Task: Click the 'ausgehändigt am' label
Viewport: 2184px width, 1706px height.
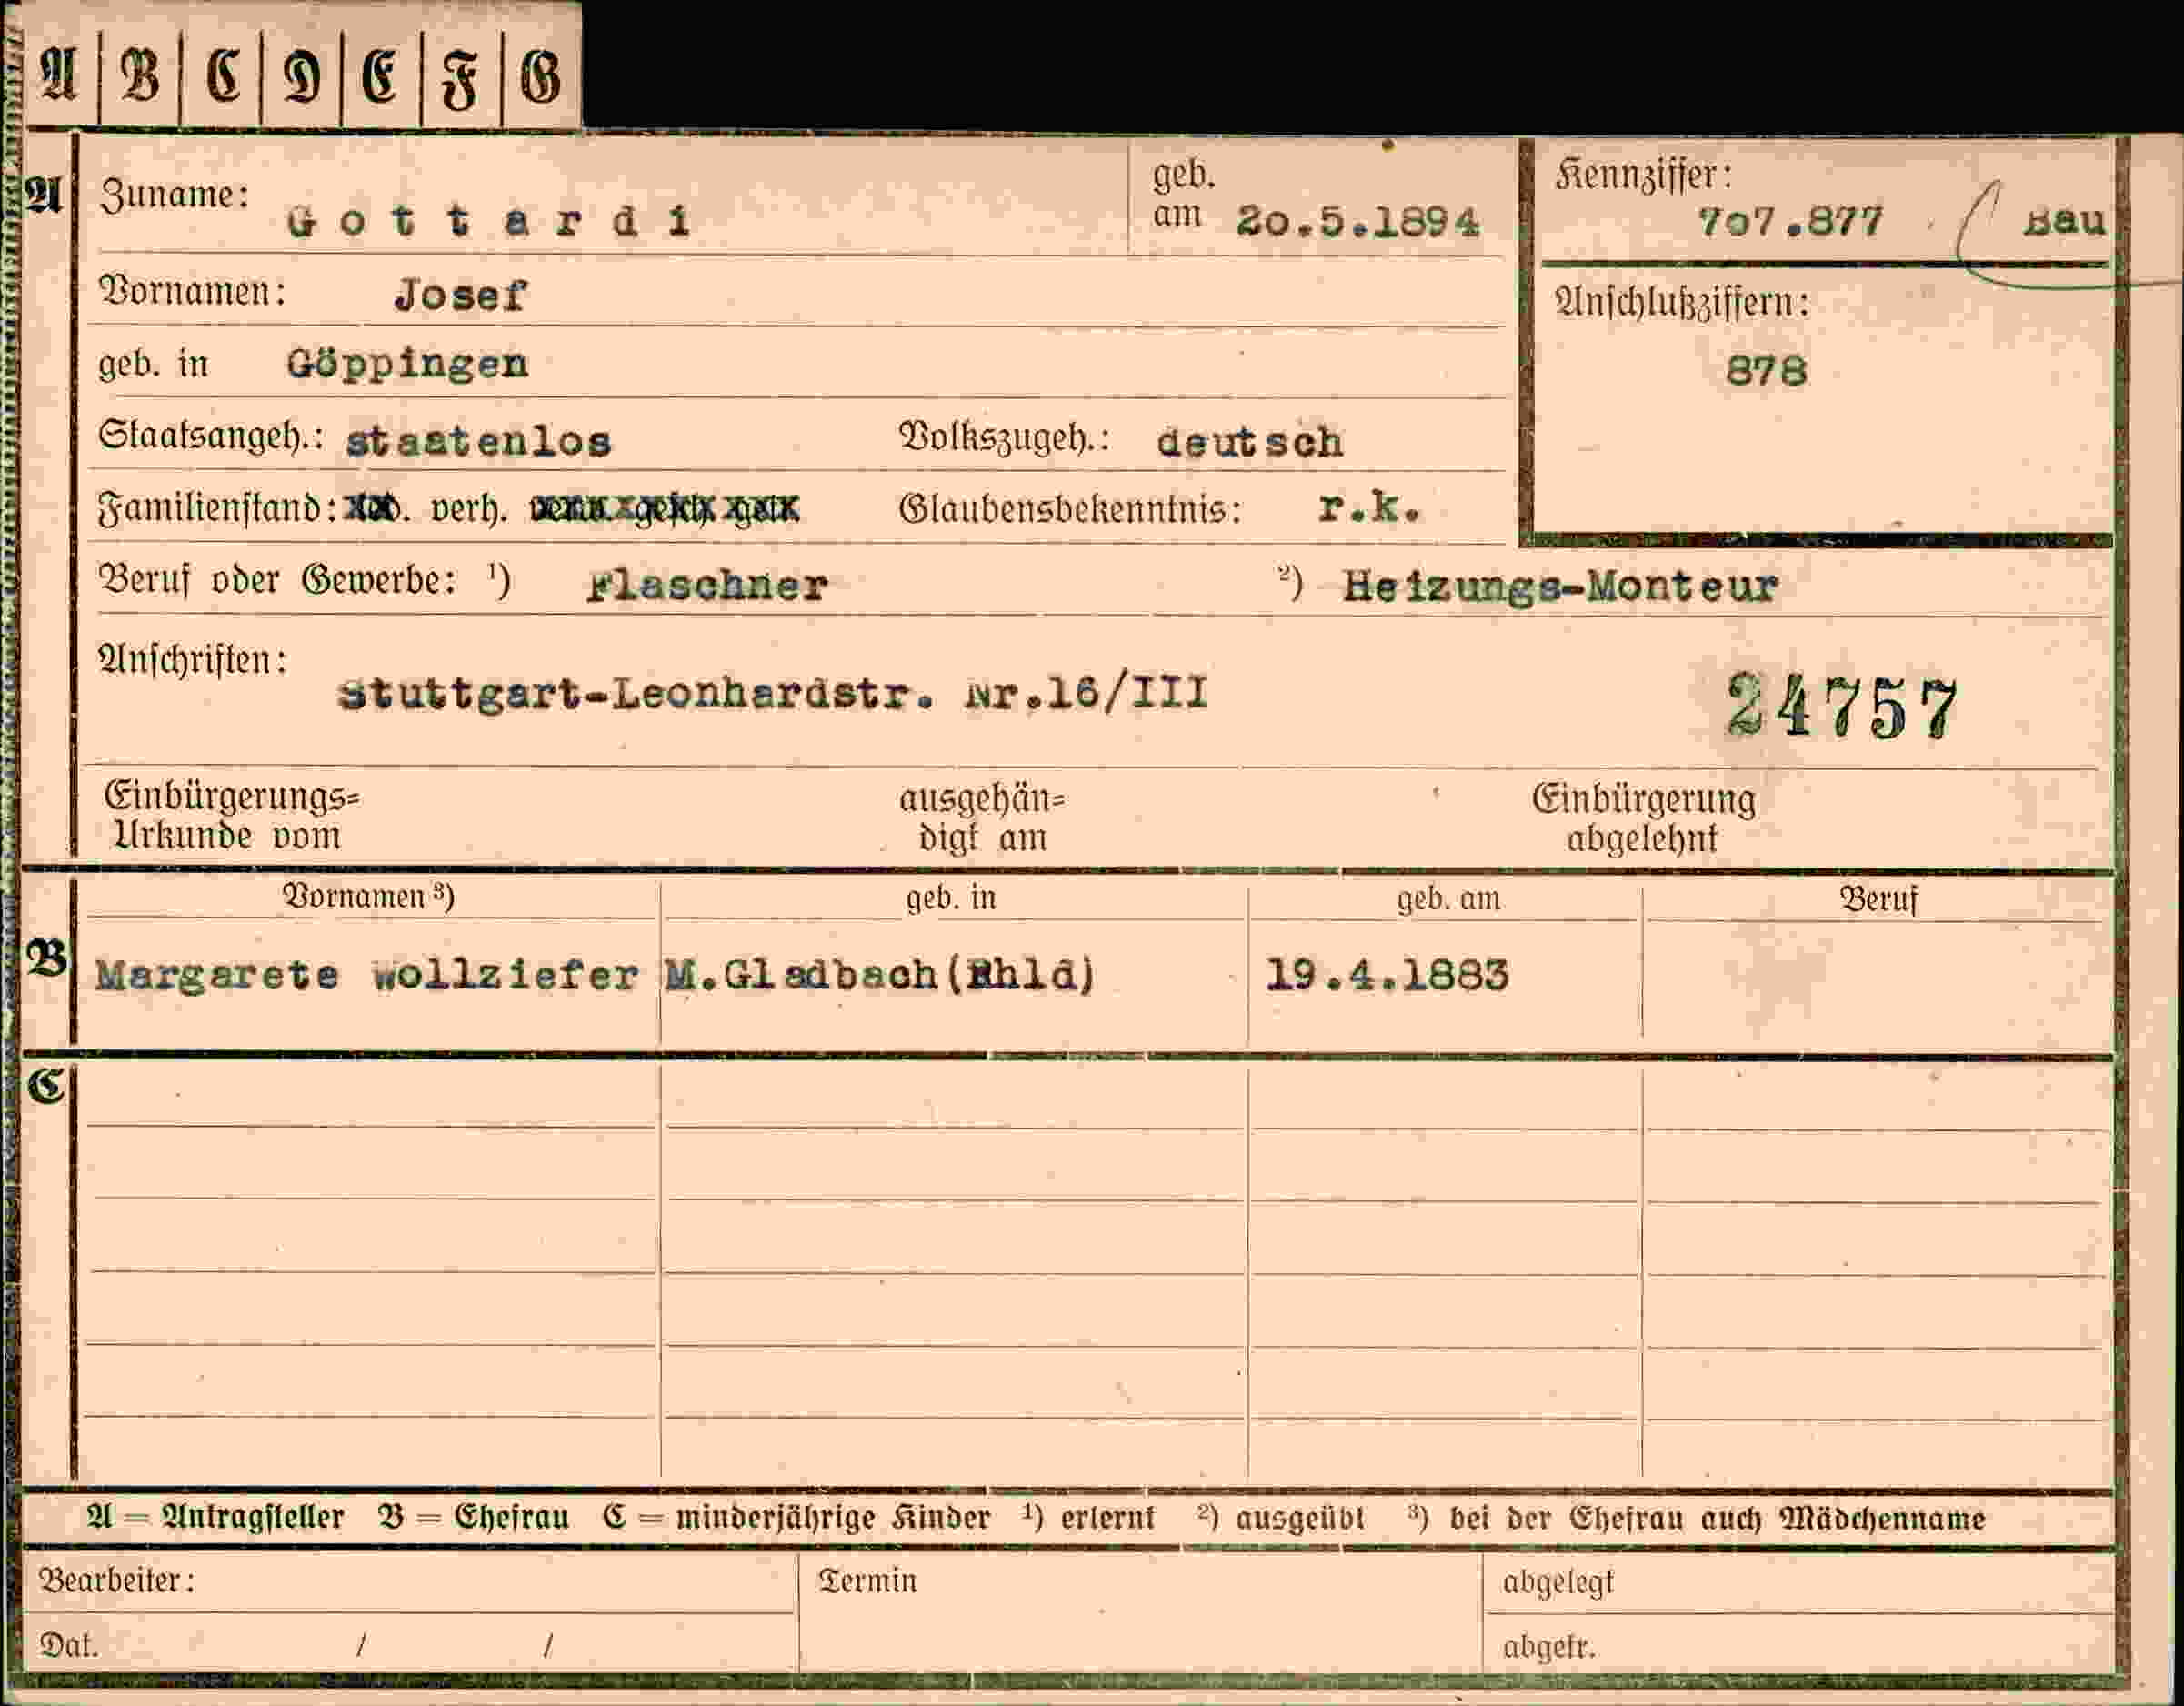Action: [982, 817]
